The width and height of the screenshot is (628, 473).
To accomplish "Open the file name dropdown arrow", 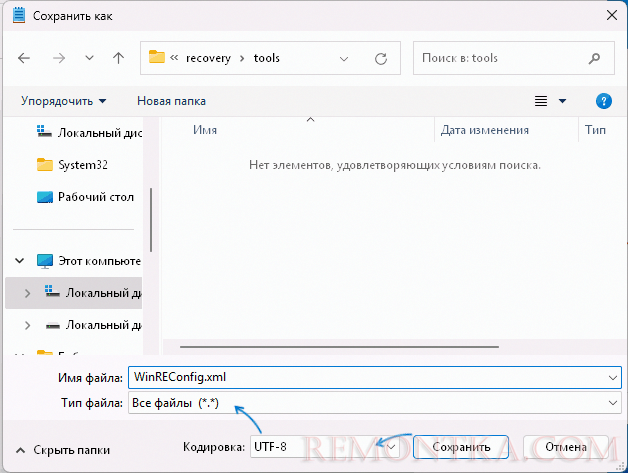I will coord(613,378).
